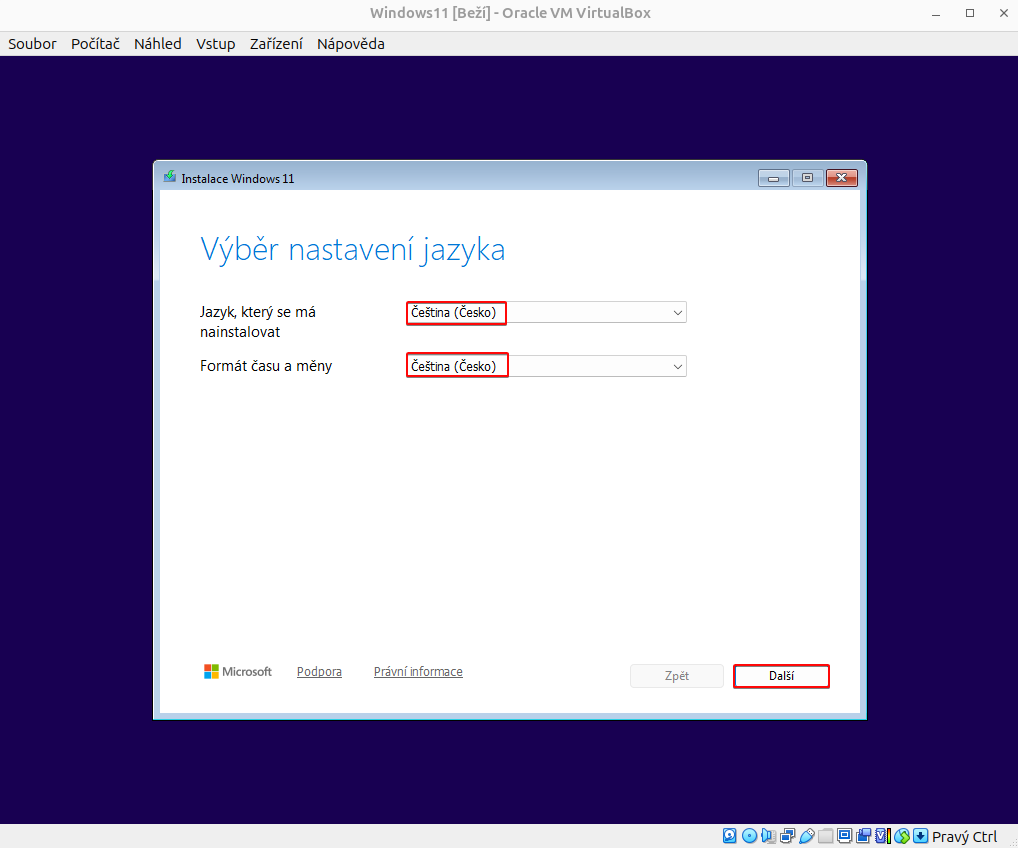Click the USB devices status icon
This screenshot has height=848, width=1018.
point(806,836)
